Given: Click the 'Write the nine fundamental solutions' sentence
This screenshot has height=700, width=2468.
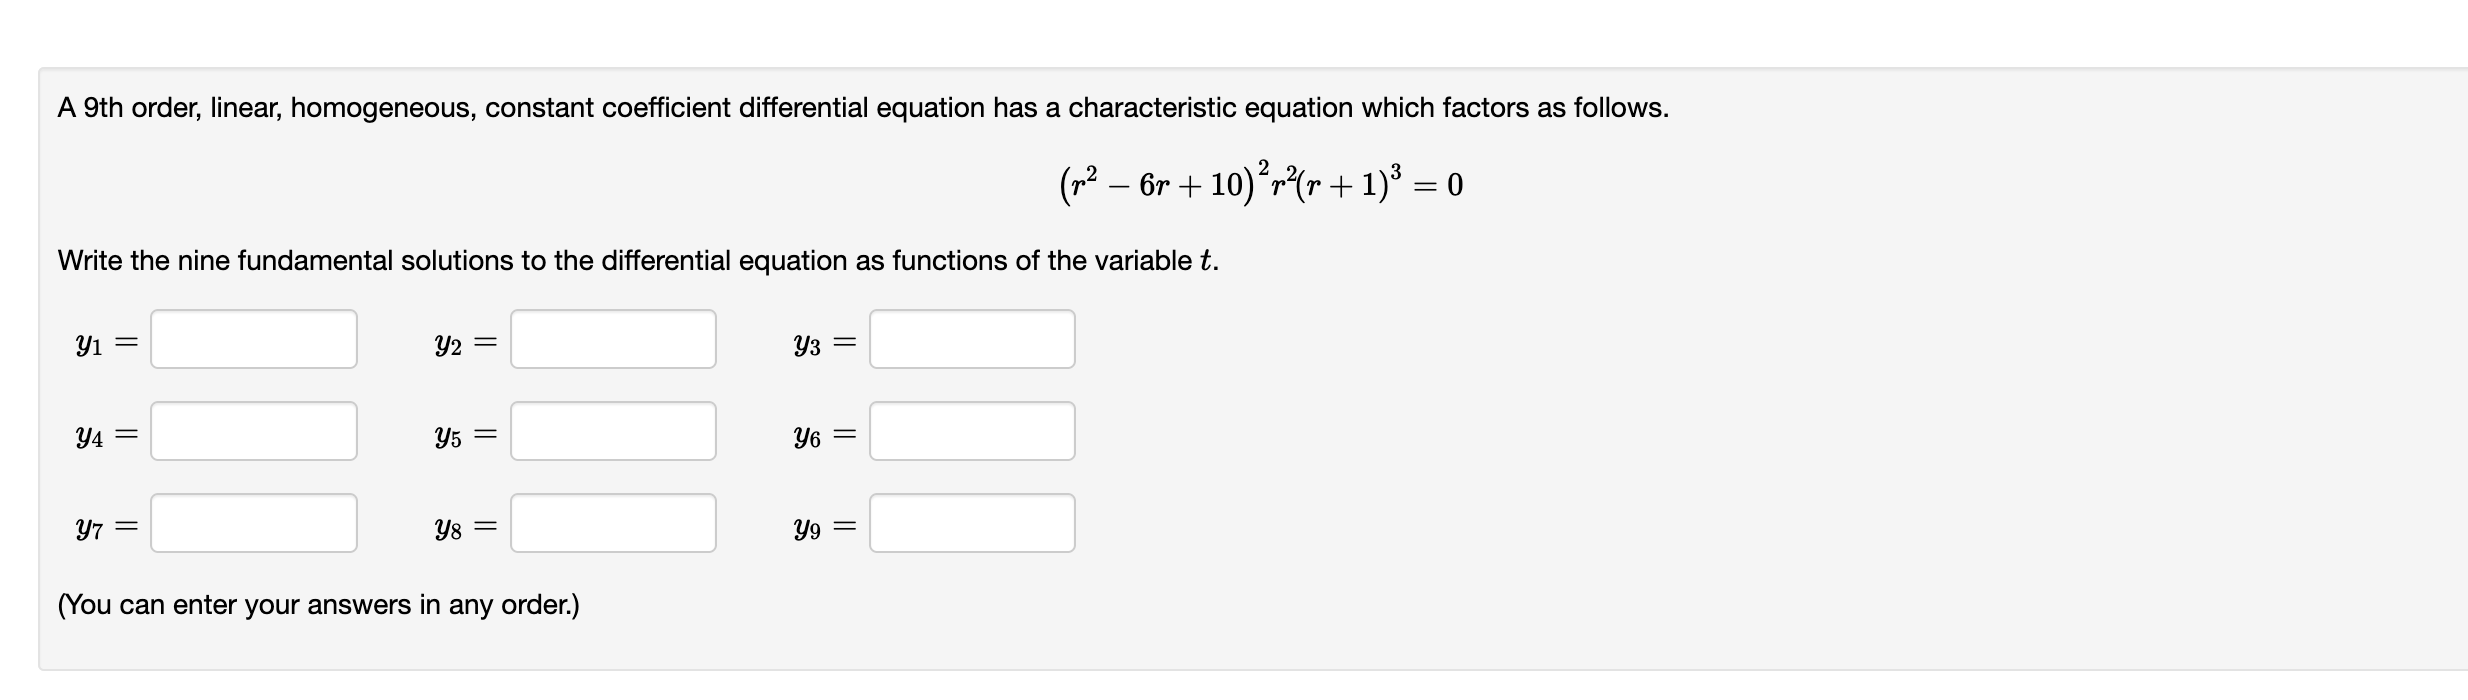Looking at the screenshot, I should pyautogui.click(x=638, y=261).
